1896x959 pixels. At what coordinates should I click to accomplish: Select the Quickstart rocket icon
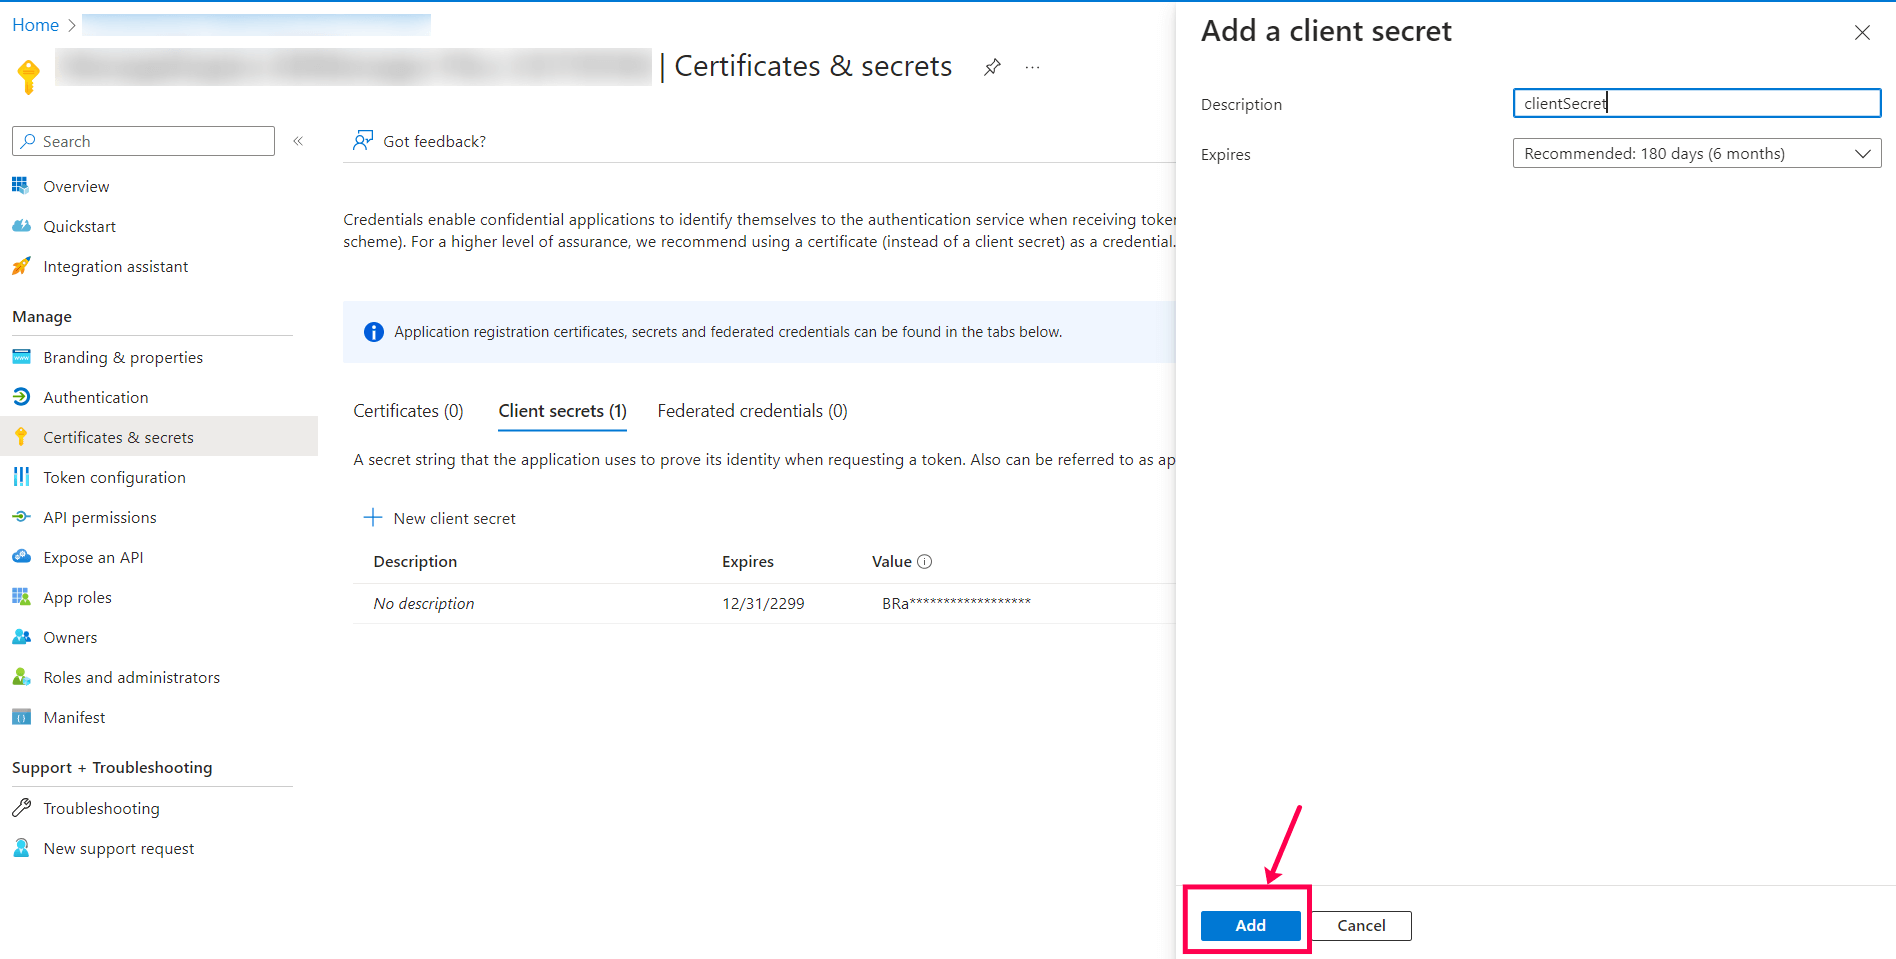point(21,225)
